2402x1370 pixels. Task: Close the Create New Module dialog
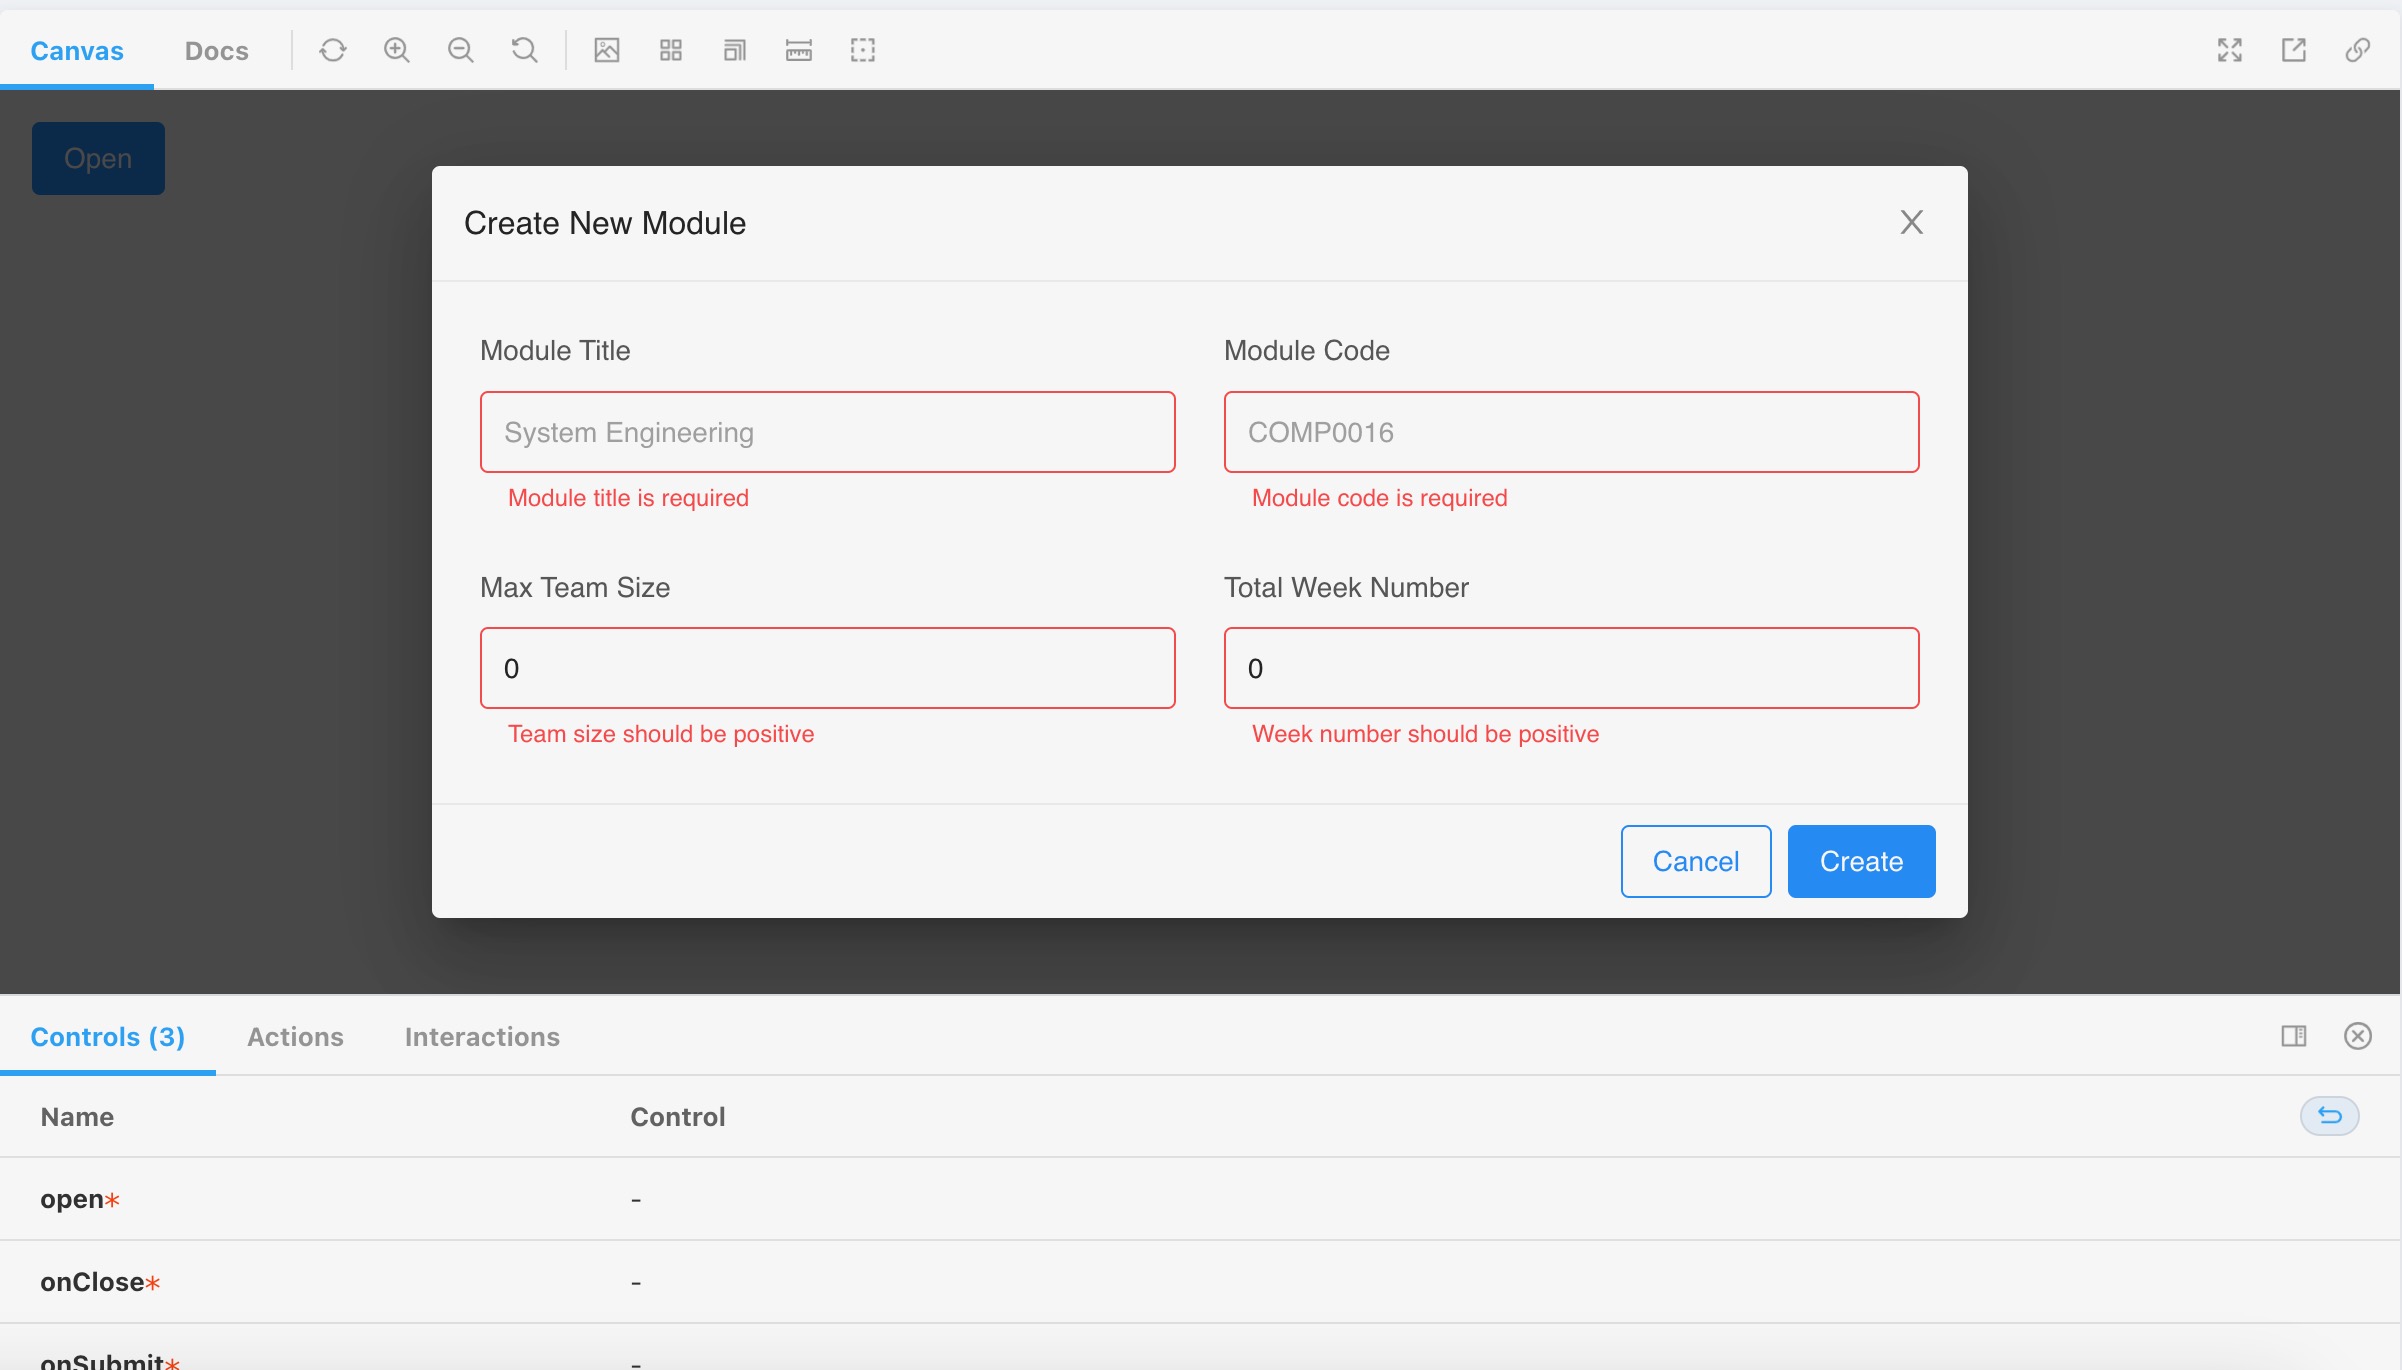pos(1912,222)
